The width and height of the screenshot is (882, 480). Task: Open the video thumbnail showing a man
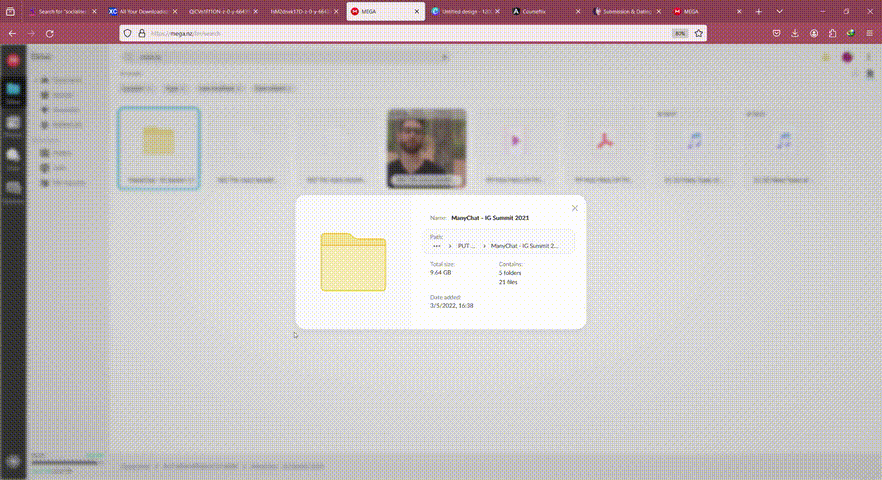pyautogui.click(x=426, y=148)
